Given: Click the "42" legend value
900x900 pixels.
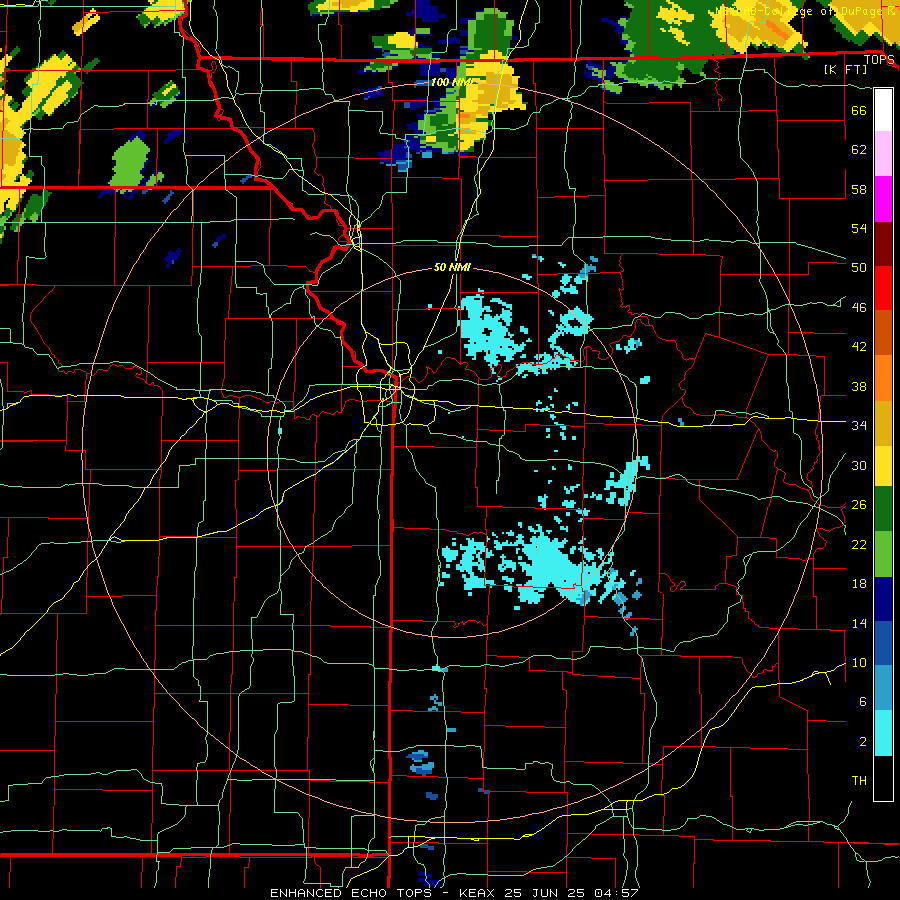Looking at the screenshot, I should click(859, 347).
